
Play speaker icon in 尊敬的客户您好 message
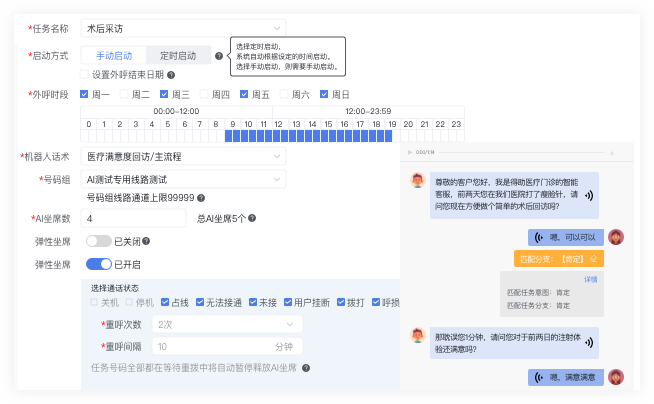tap(589, 196)
